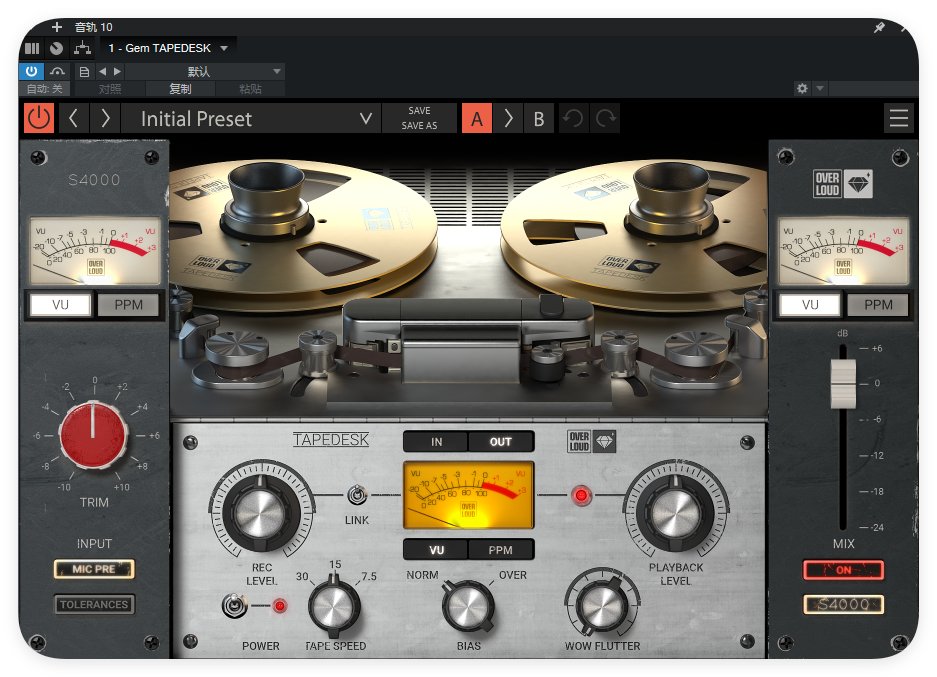This screenshot has height=677, width=937.
Task: Toggle the TOLERANCES button
Action: (x=94, y=604)
